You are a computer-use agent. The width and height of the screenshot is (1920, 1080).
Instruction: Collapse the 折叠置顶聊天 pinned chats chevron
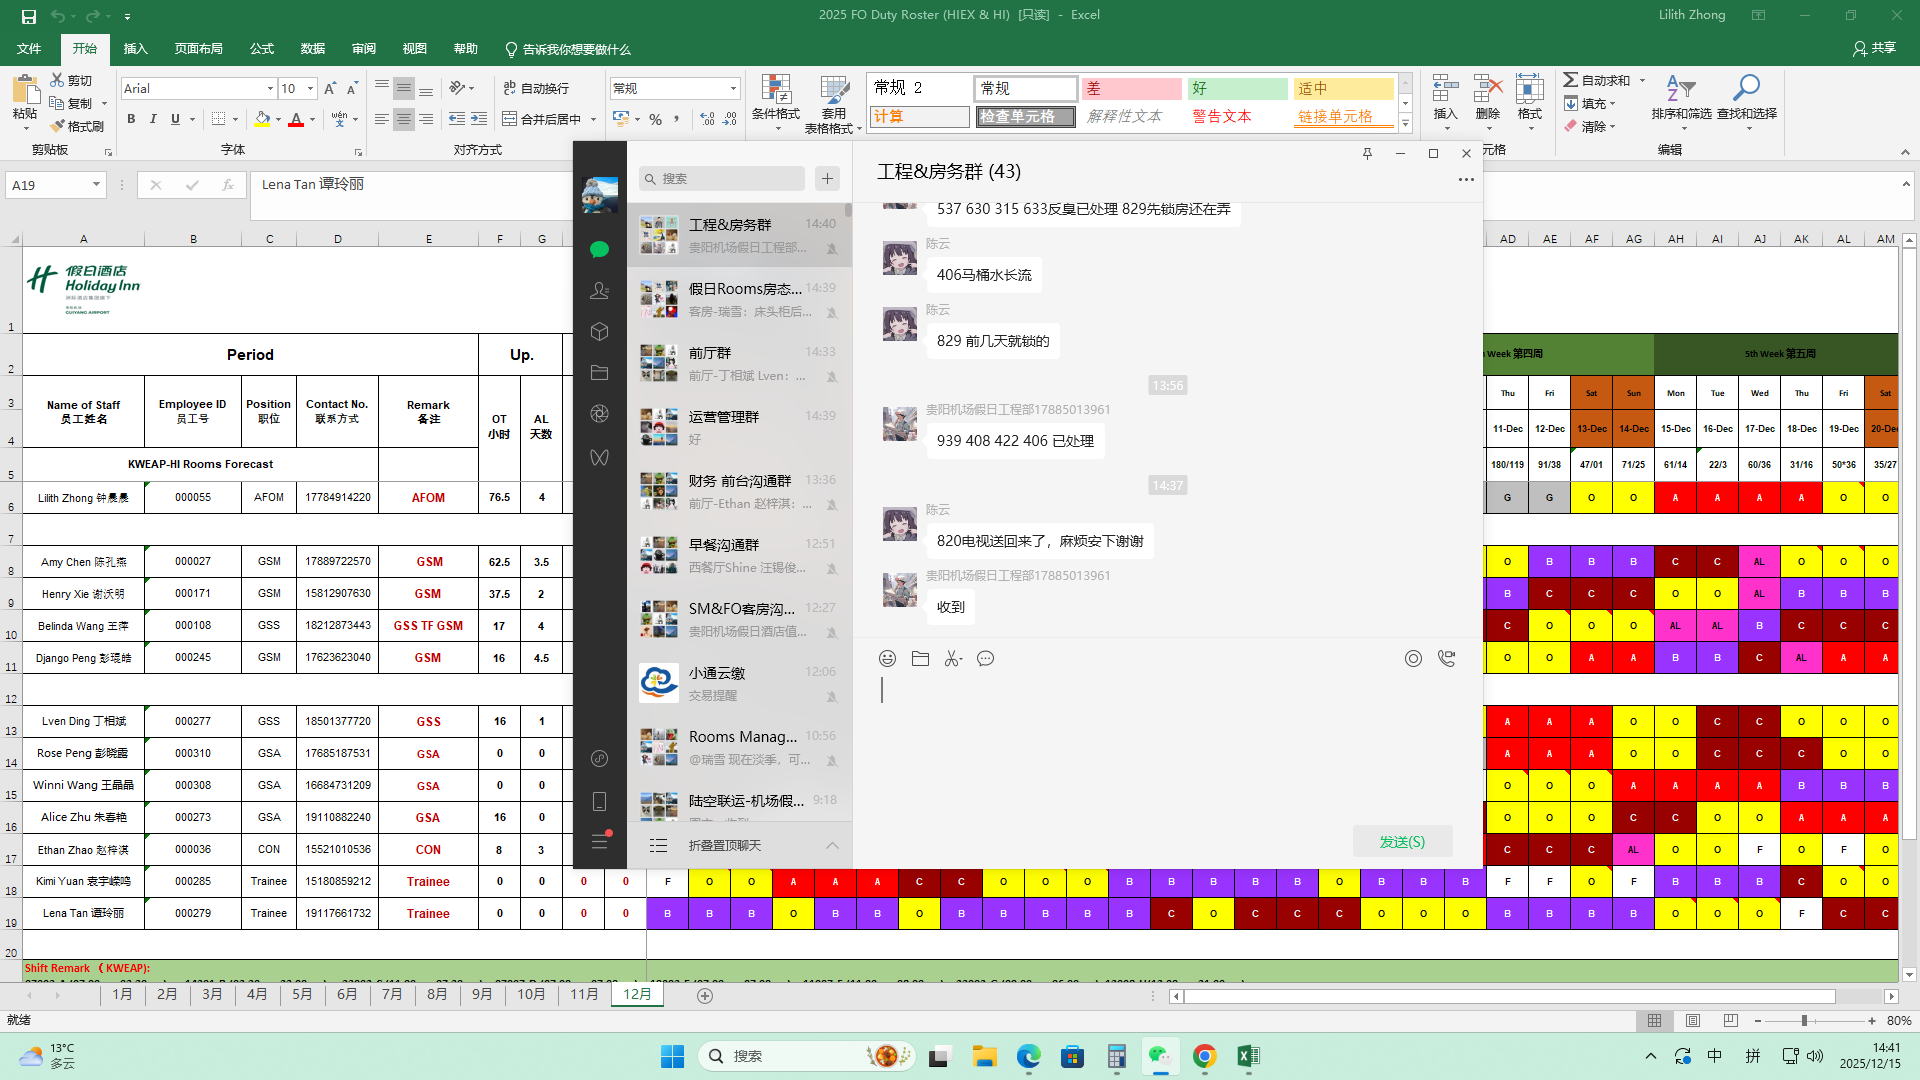(832, 846)
